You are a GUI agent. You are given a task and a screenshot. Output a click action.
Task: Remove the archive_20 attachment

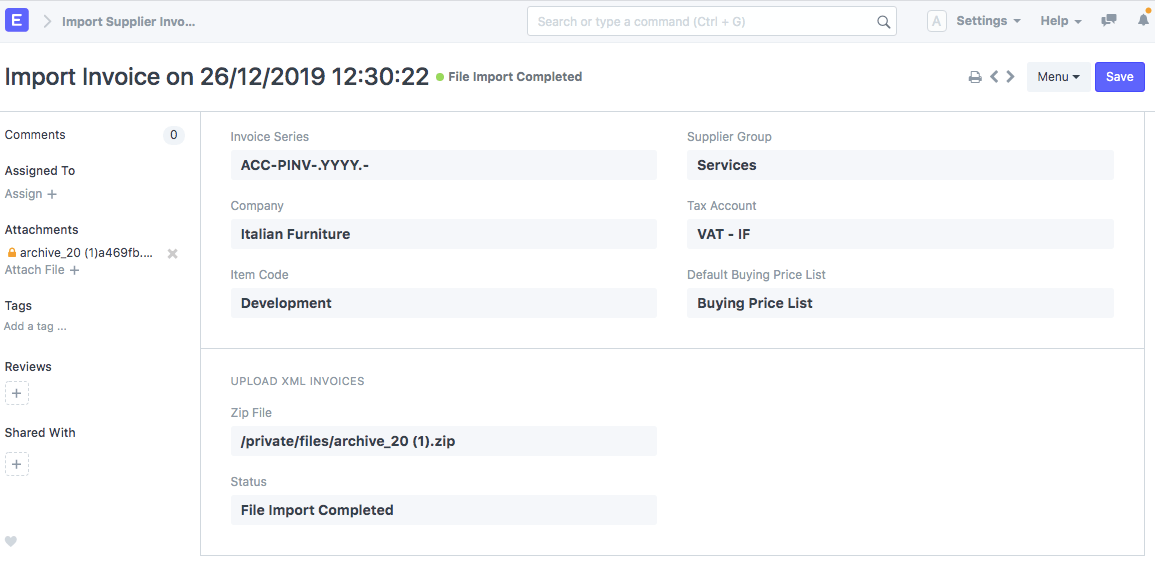click(172, 254)
